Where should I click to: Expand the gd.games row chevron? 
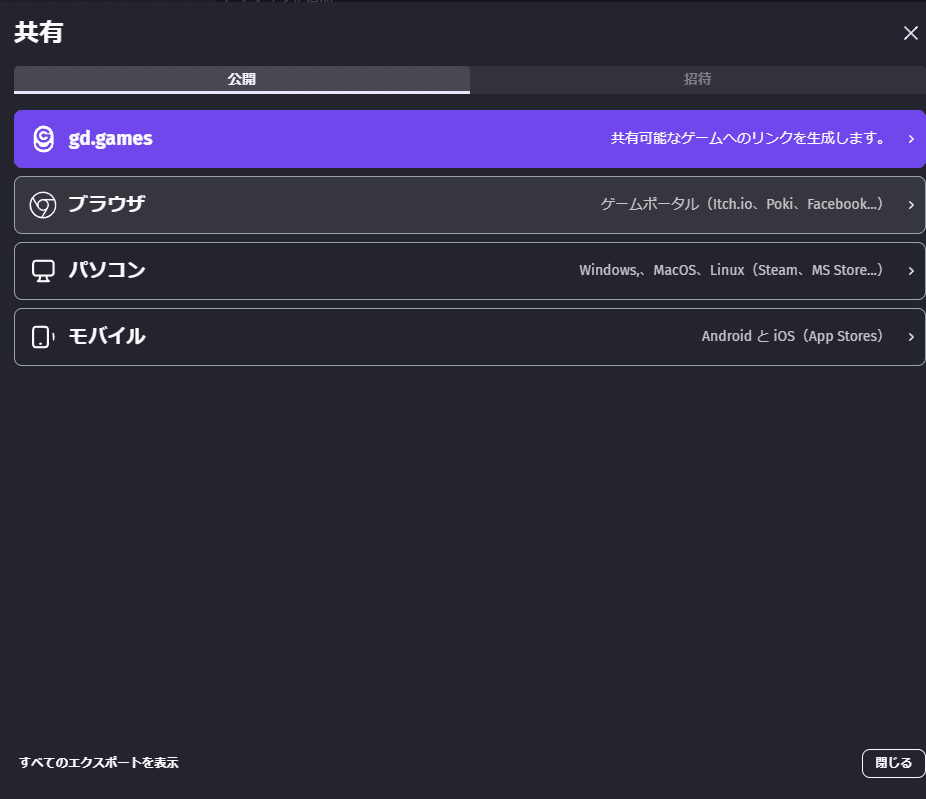coord(911,139)
